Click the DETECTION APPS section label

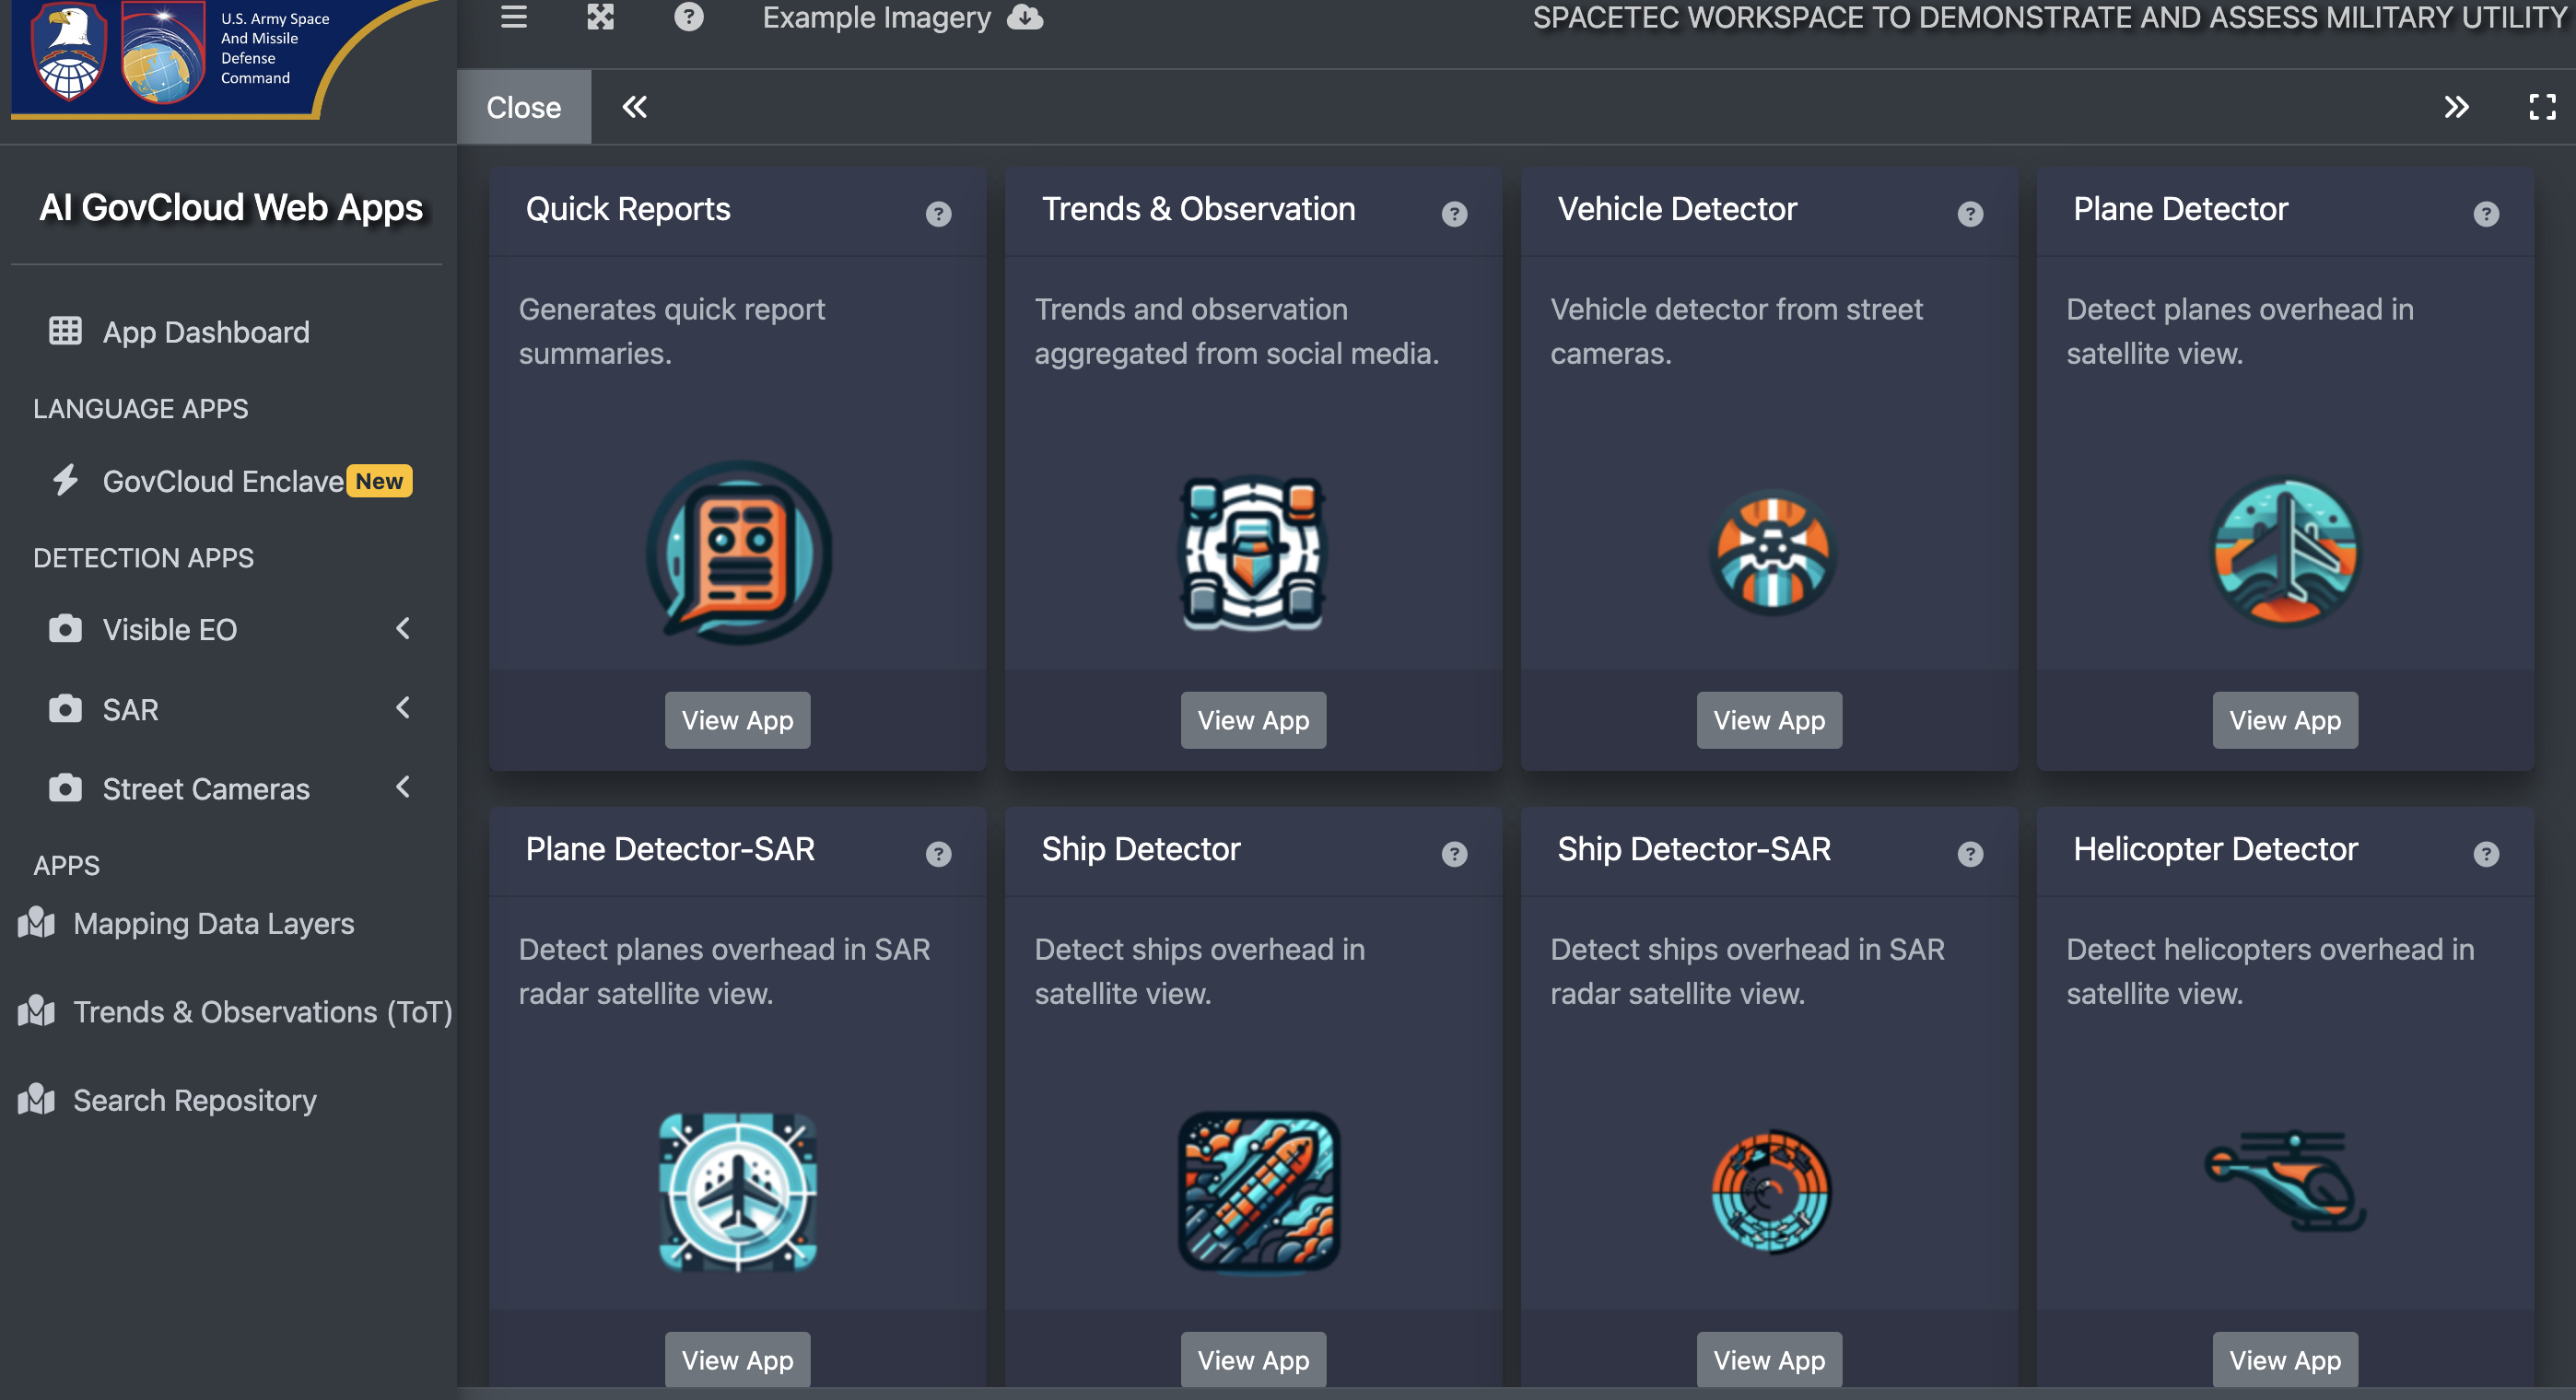(x=143, y=558)
